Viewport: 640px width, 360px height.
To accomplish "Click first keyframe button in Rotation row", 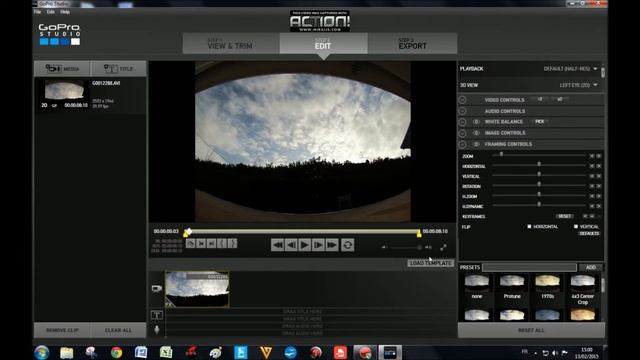I will point(591,186).
